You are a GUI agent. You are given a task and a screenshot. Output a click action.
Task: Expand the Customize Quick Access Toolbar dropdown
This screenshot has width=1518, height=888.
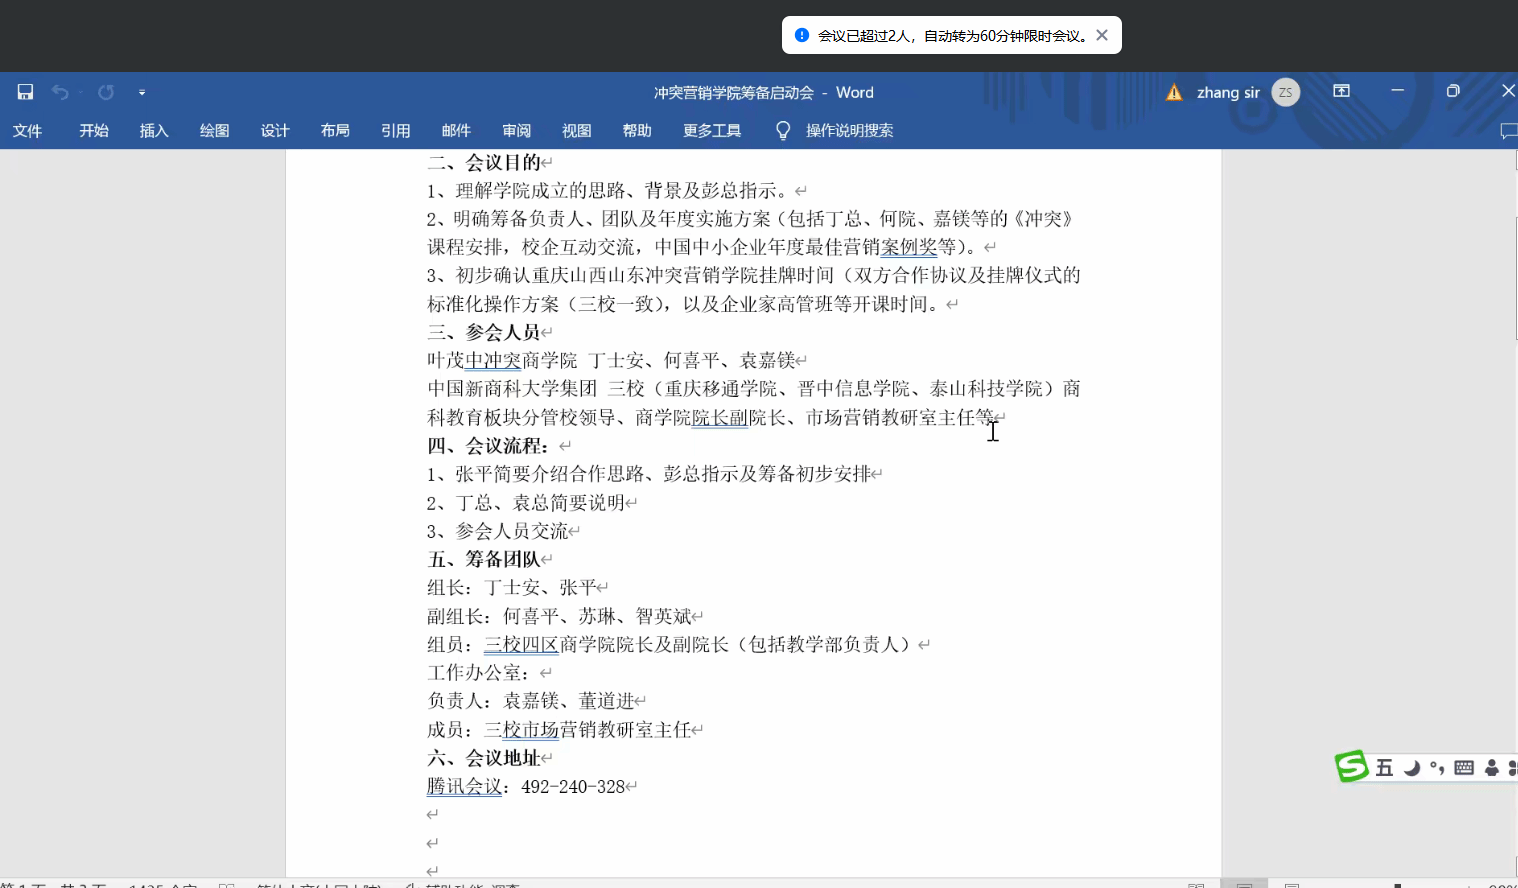(142, 92)
